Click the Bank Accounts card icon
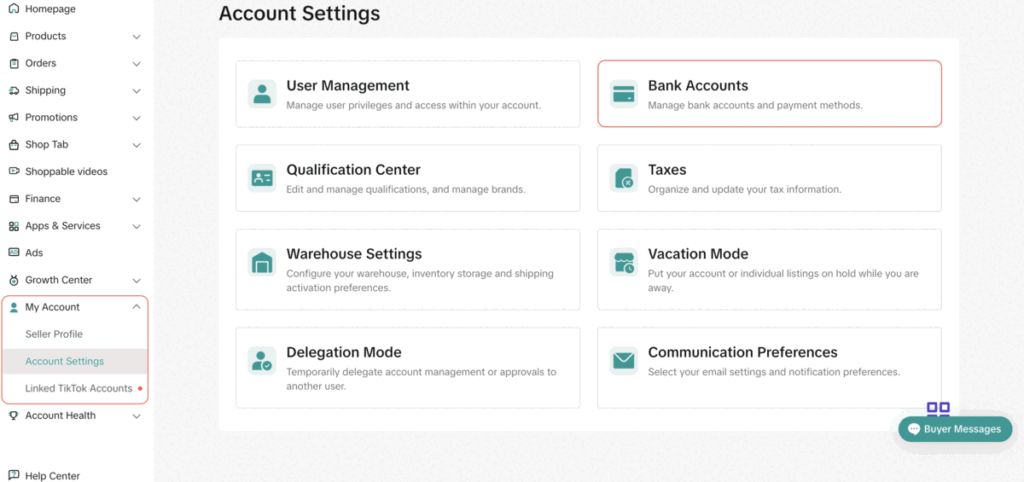The width and height of the screenshot is (1024, 482). [x=624, y=94]
